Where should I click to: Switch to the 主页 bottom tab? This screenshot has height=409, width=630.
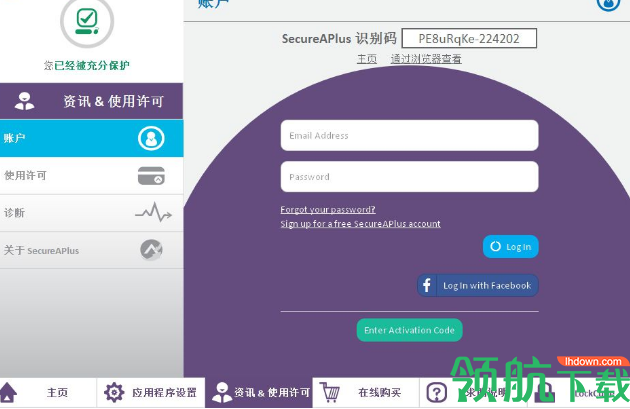coord(48,393)
